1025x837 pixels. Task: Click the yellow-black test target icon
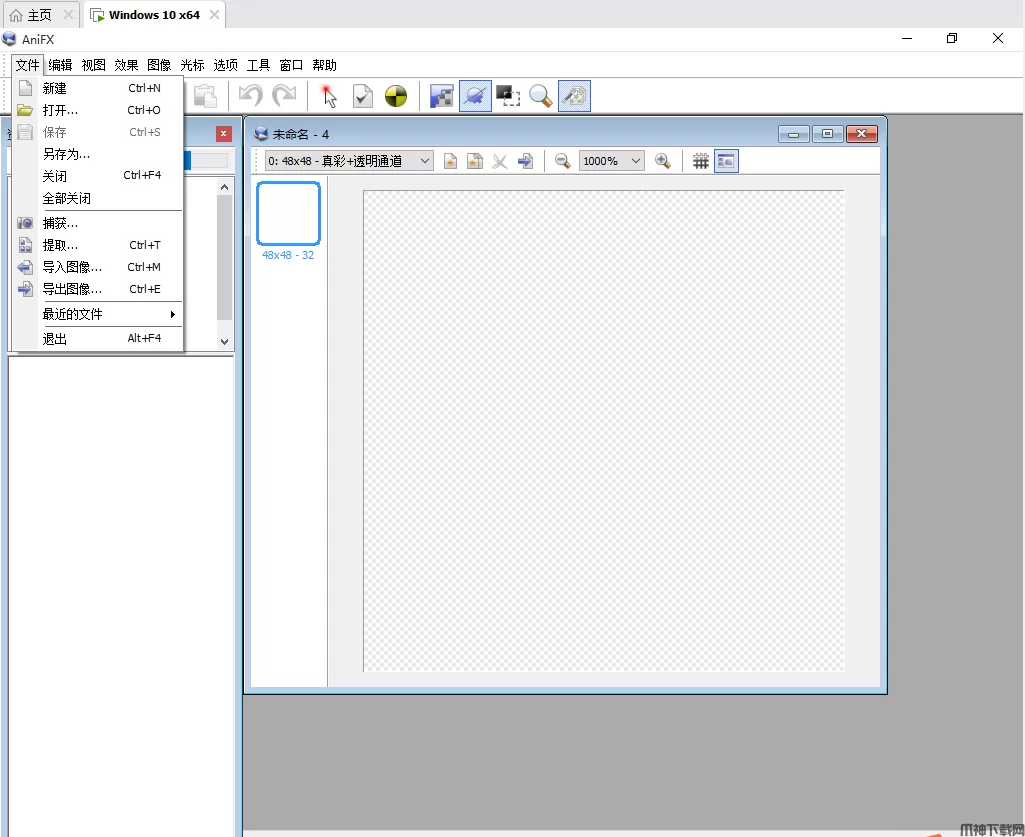pyautogui.click(x=396, y=96)
